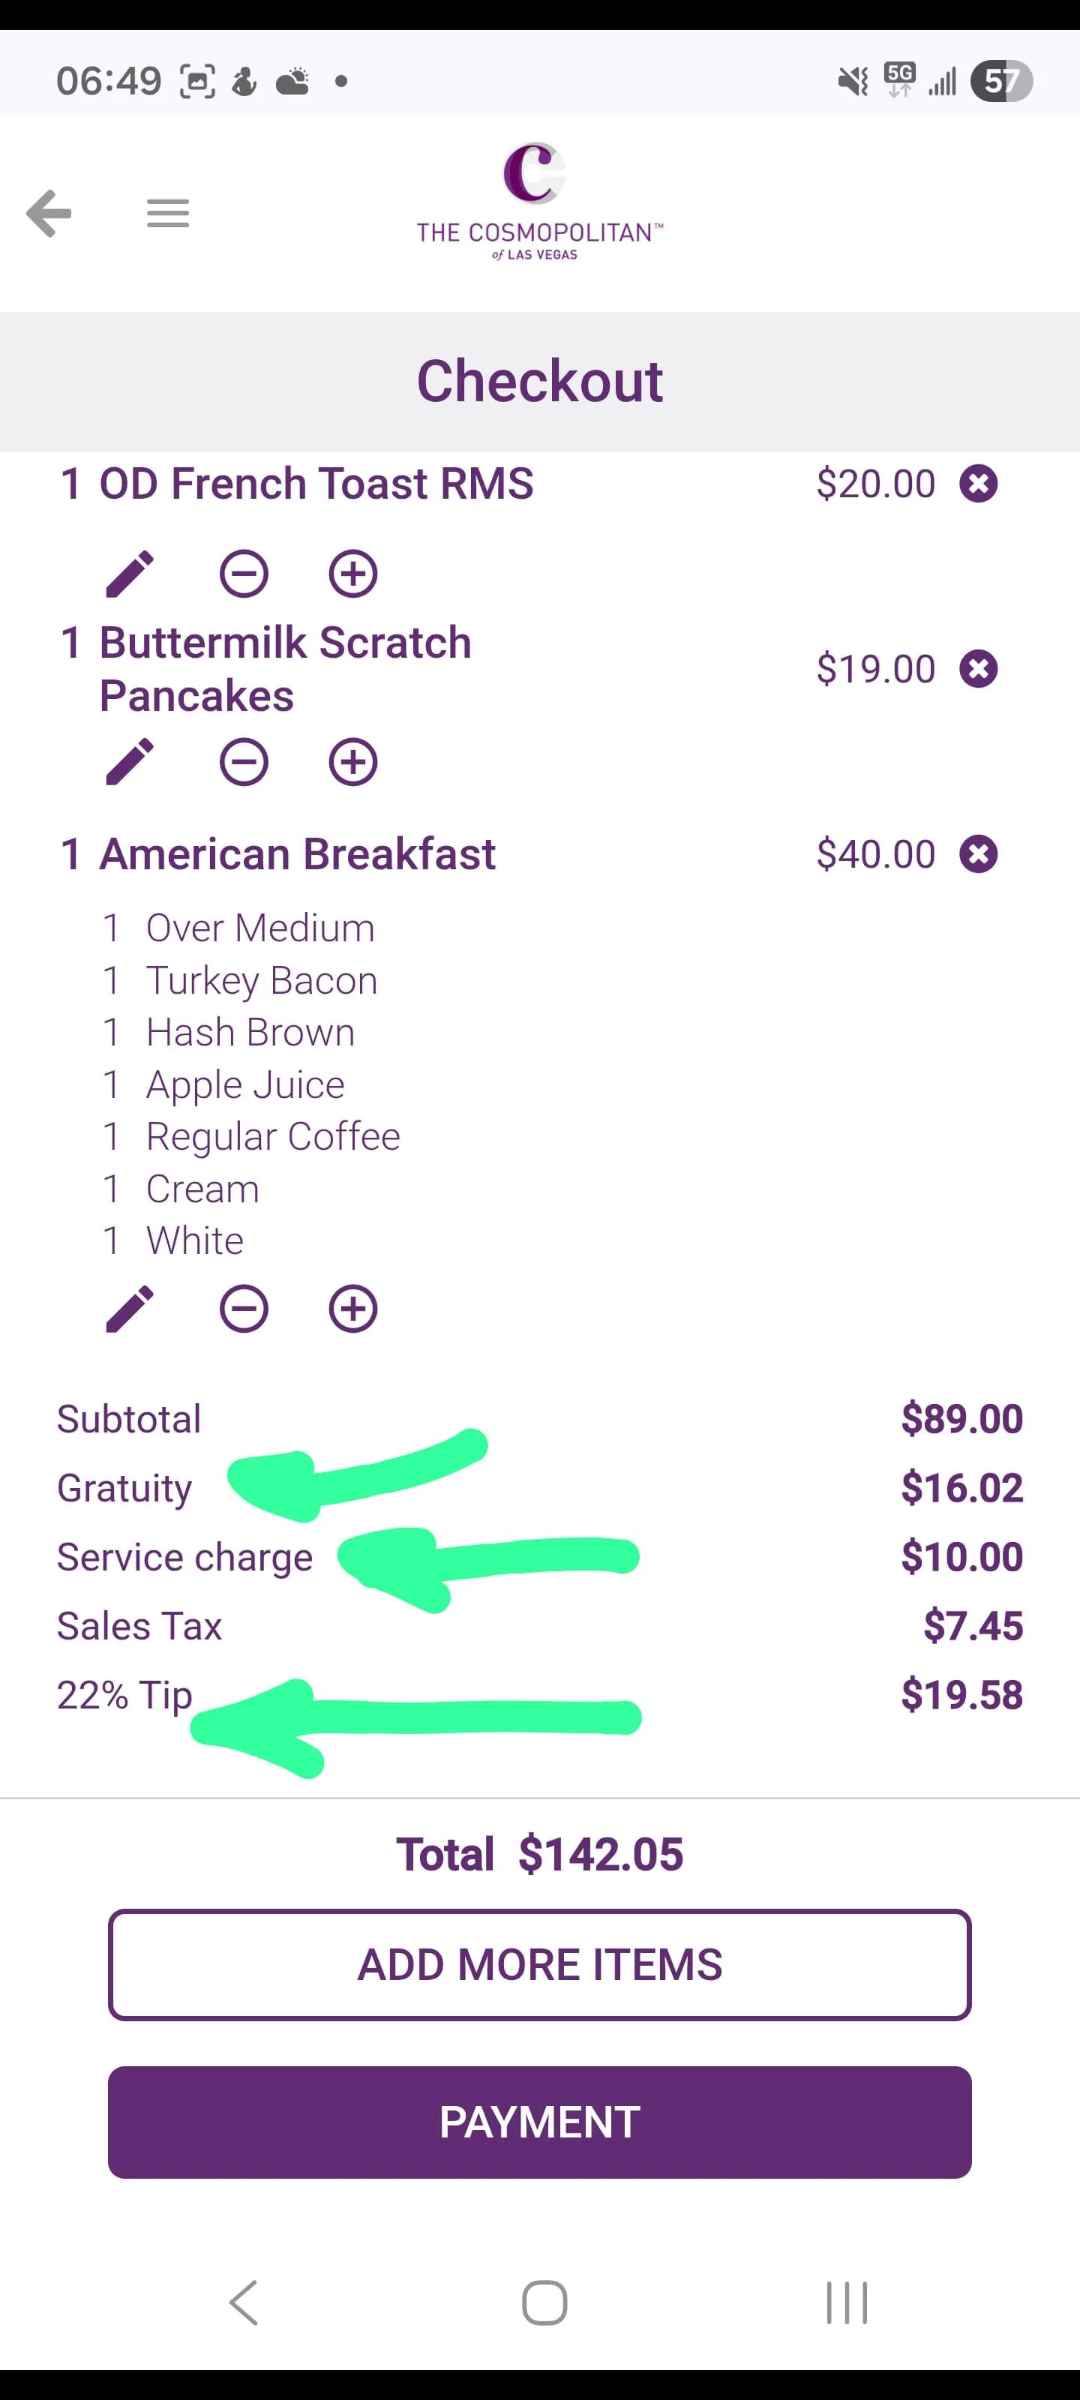The image size is (1080, 2400).
Task: Increase Buttermilk Pancakes quantity
Action: coord(353,762)
